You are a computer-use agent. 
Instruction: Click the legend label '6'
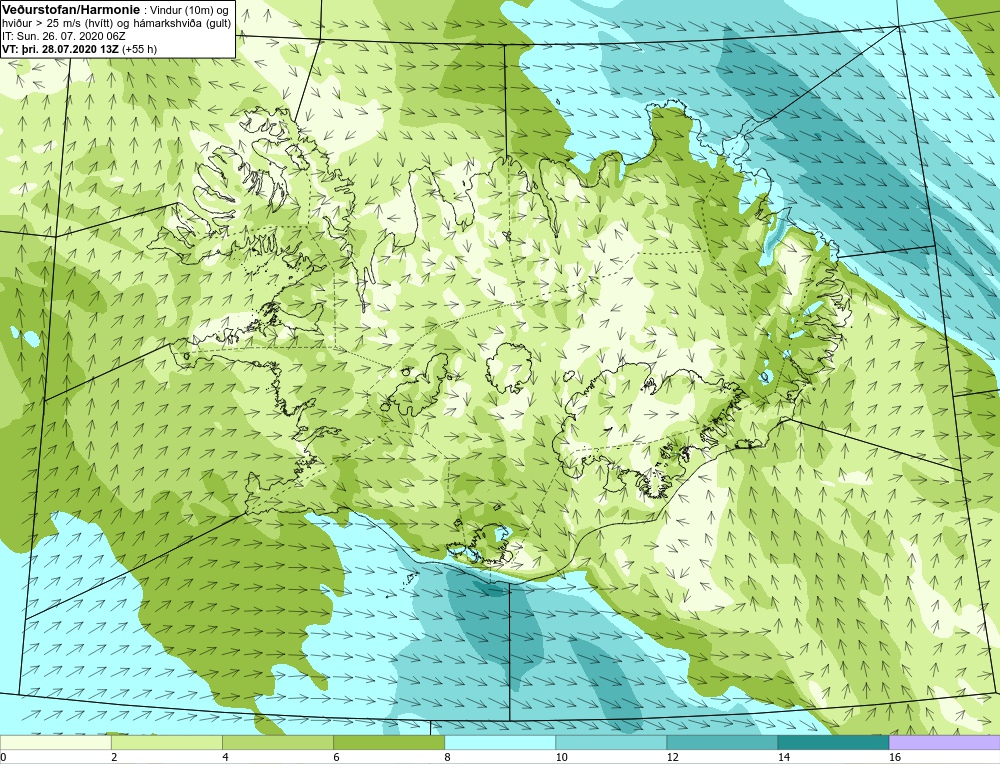(x=336, y=757)
